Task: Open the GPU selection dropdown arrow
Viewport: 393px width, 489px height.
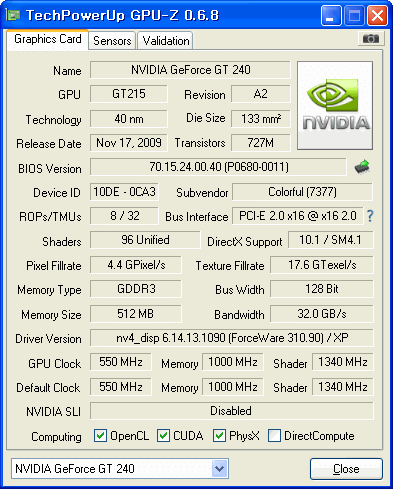Action: click(x=219, y=469)
